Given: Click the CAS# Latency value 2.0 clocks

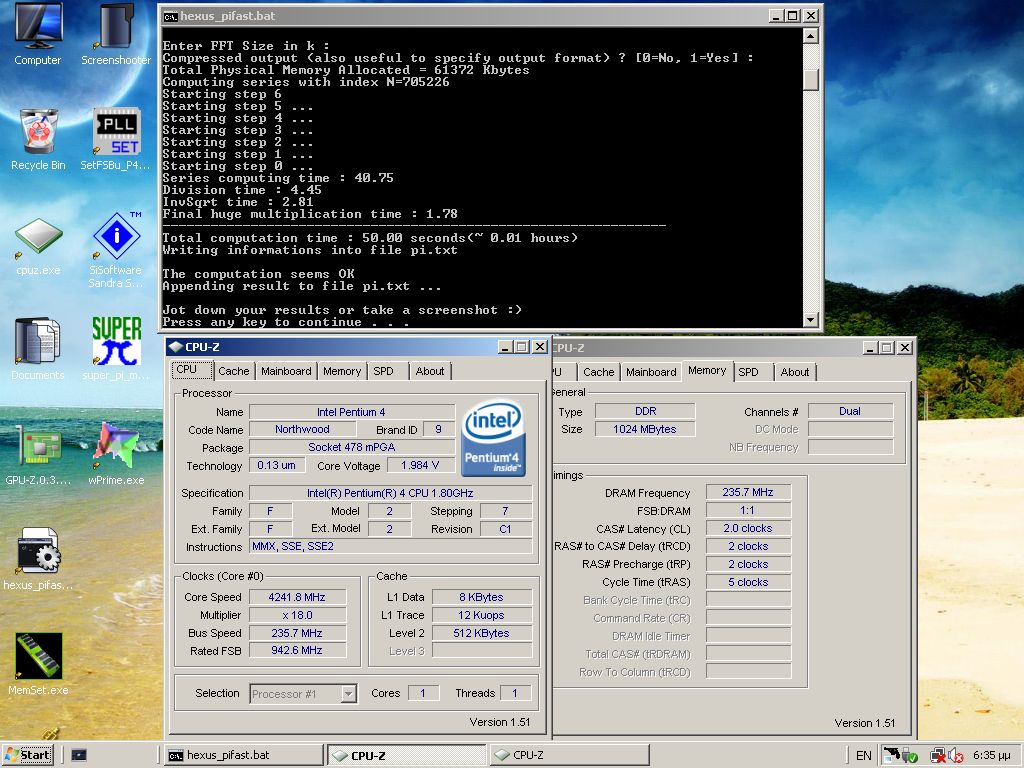Looking at the screenshot, I should [x=748, y=528].
